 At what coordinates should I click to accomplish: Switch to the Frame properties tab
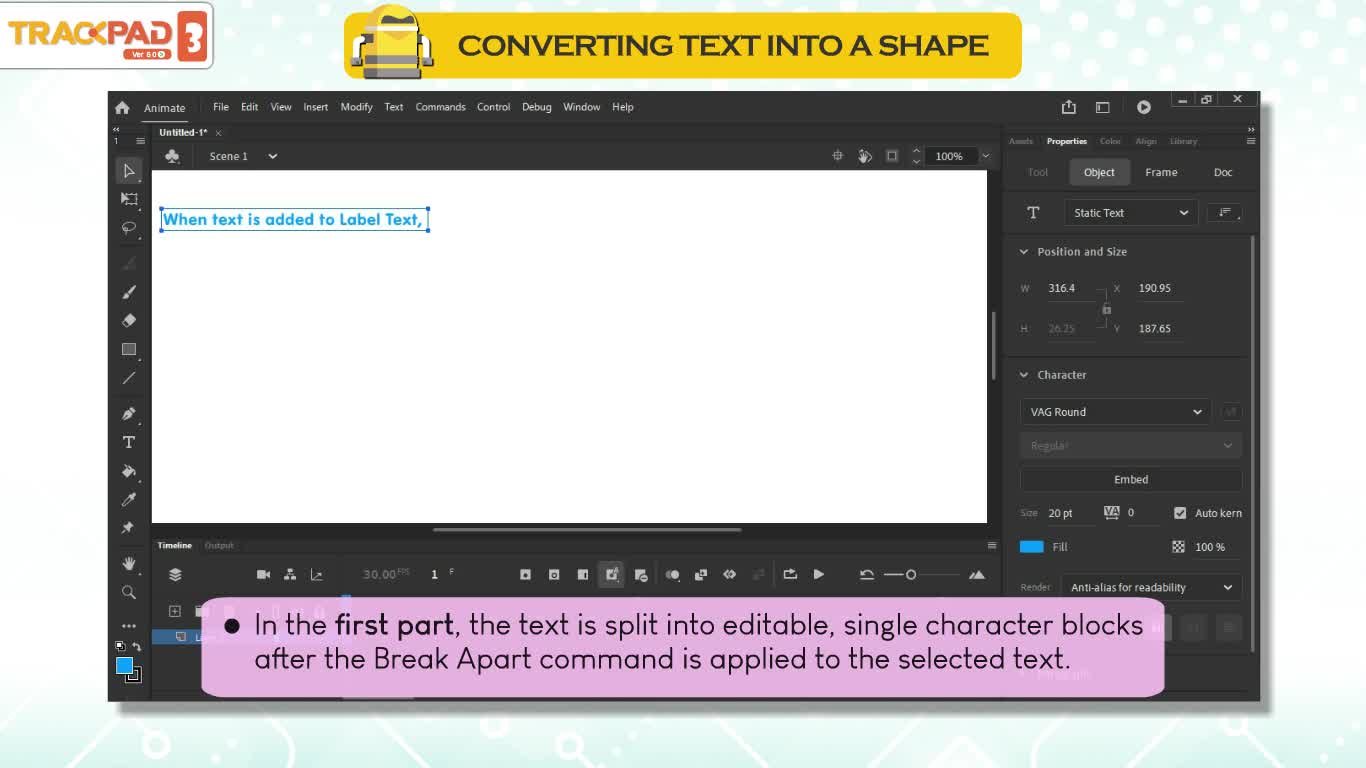1161,172
